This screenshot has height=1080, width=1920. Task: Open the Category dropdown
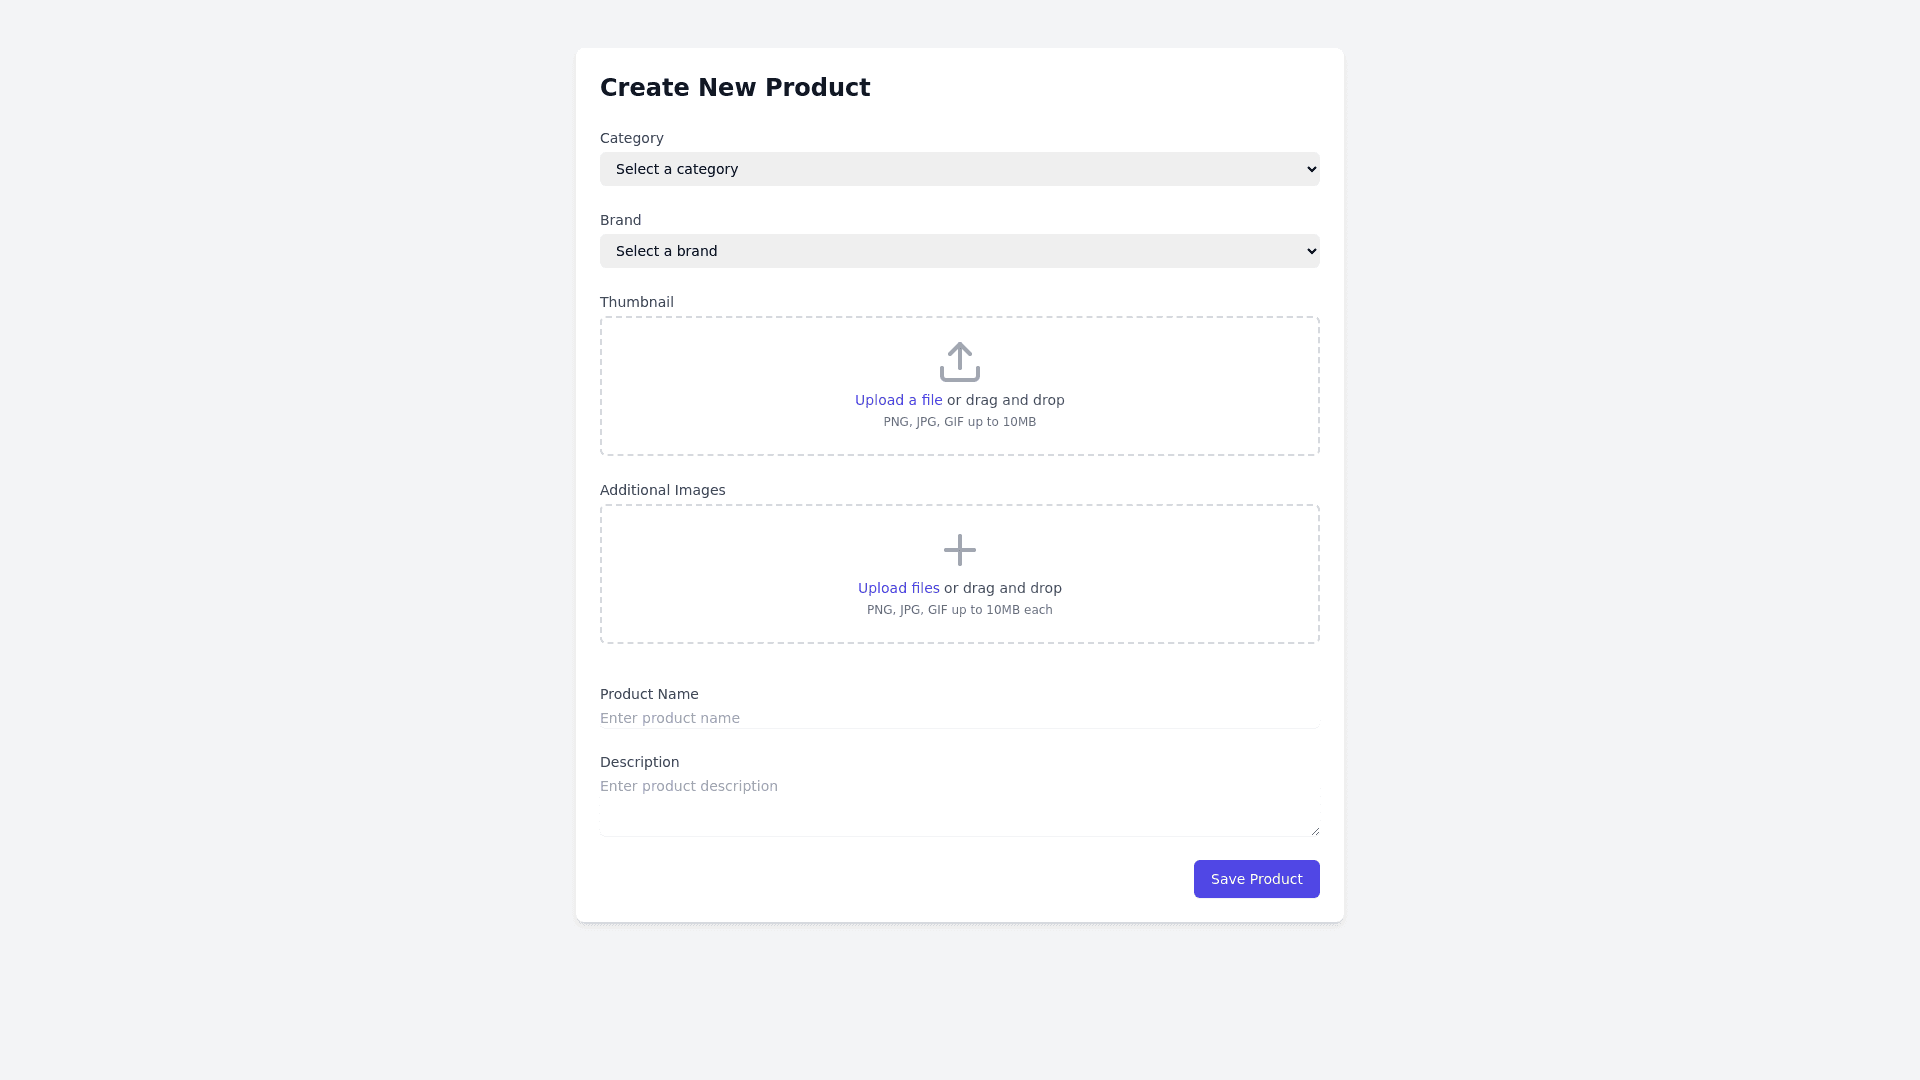coord(958,169)
